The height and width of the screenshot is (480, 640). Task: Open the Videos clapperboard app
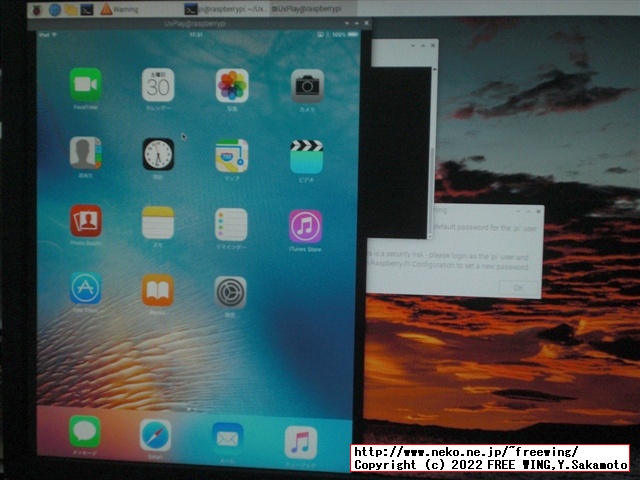[307, 157]
